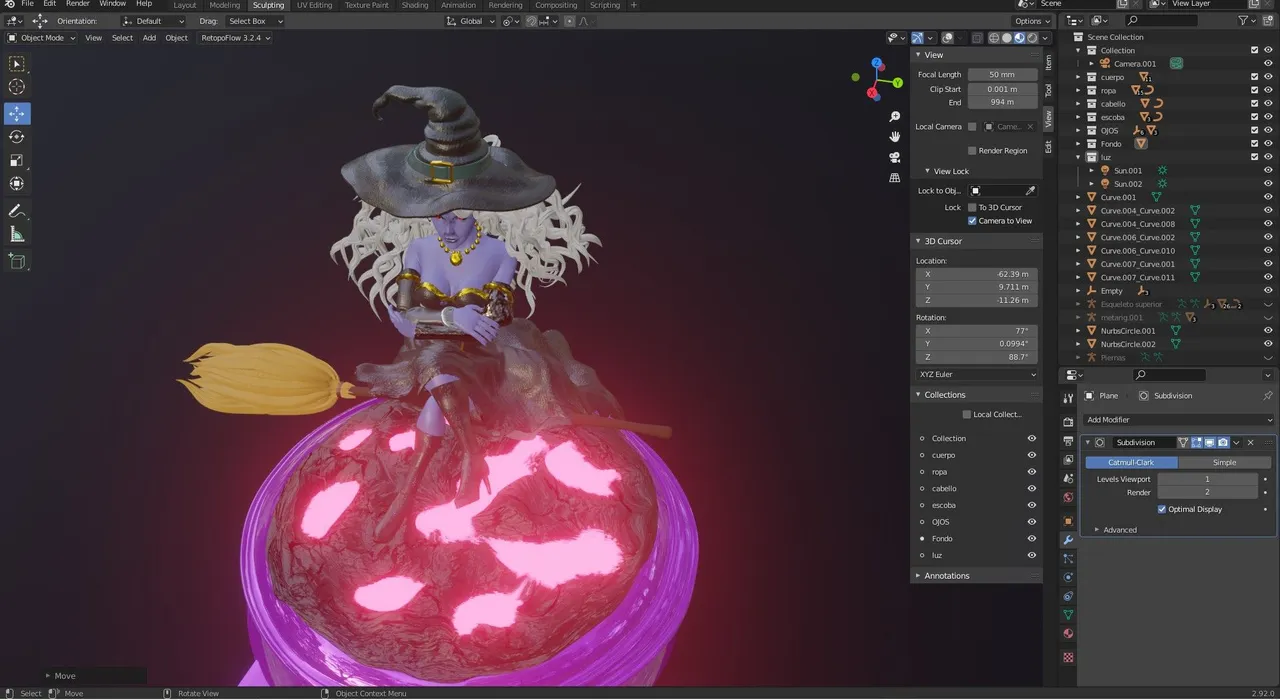Open the Item sidebar tab
Screen dimensions: 1280x700
click(1048, 62)
